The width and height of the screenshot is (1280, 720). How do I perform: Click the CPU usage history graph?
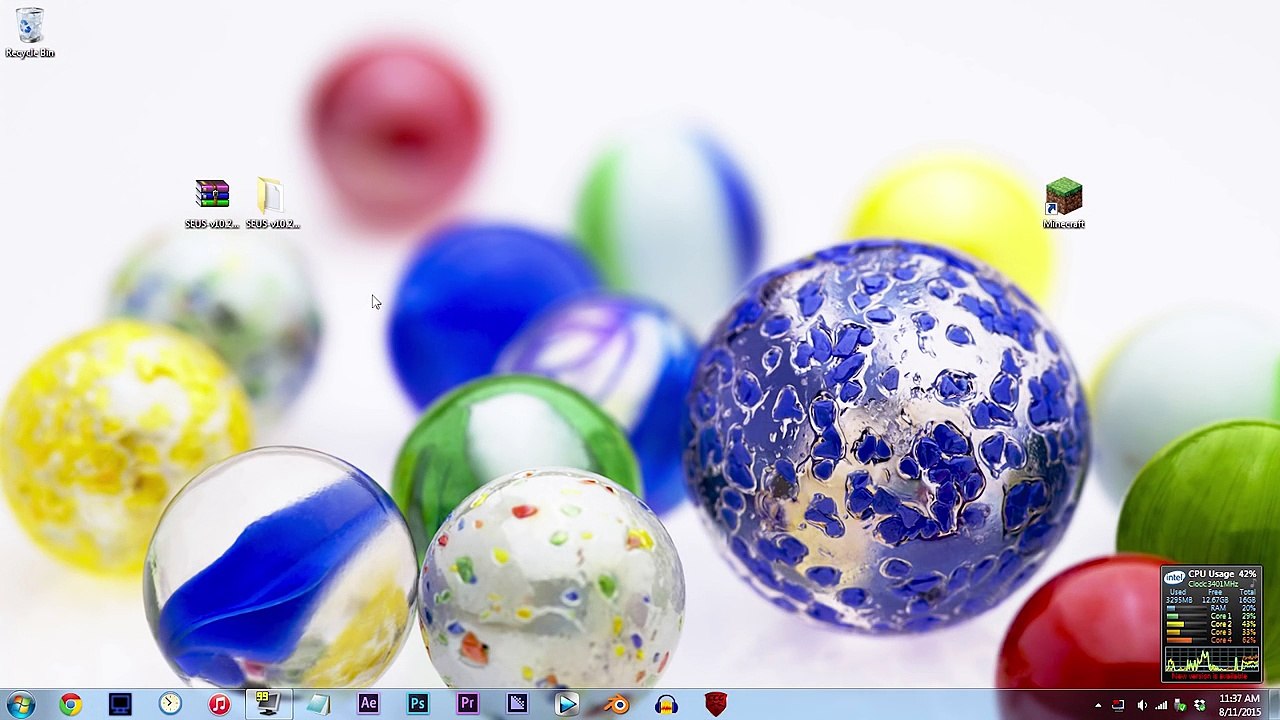click(1211, 658)
